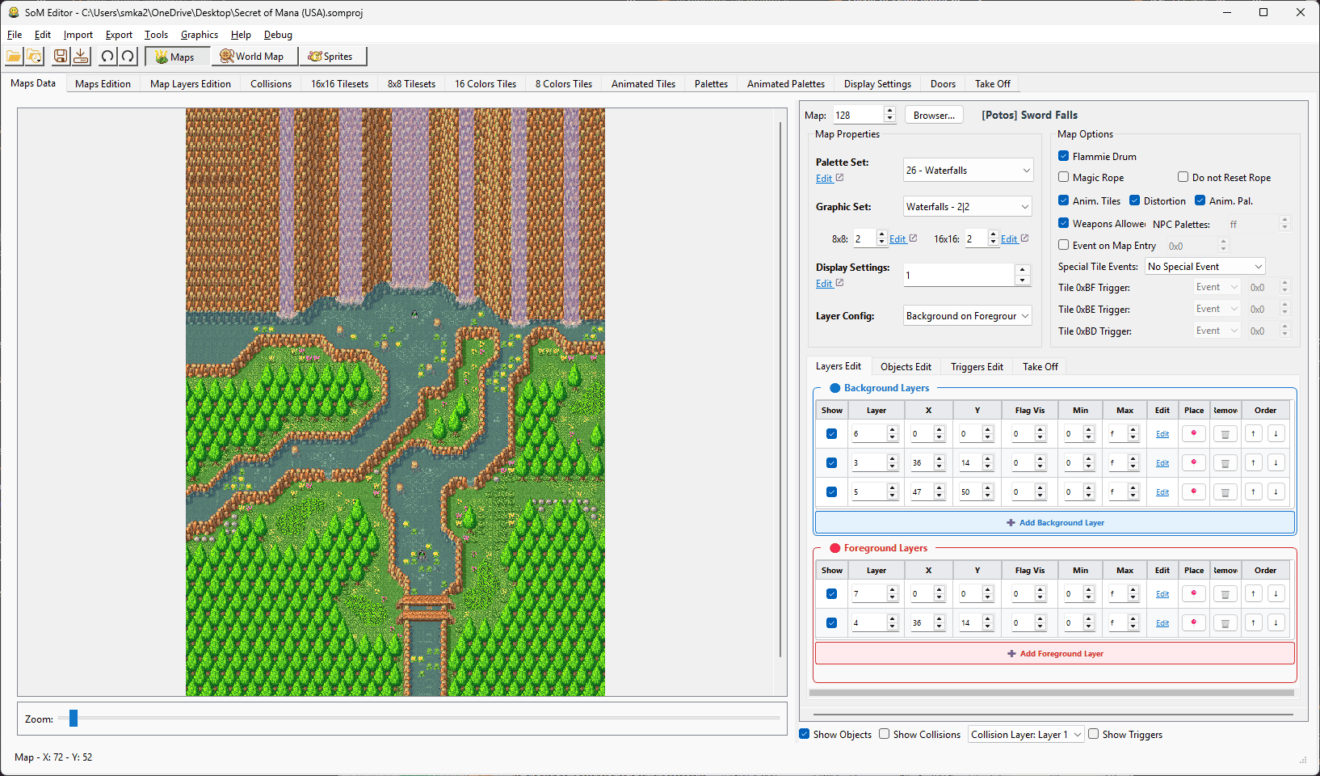
Task: Open the Tile 0xBF Trigger dropdown
Action: pos(1217,287)
